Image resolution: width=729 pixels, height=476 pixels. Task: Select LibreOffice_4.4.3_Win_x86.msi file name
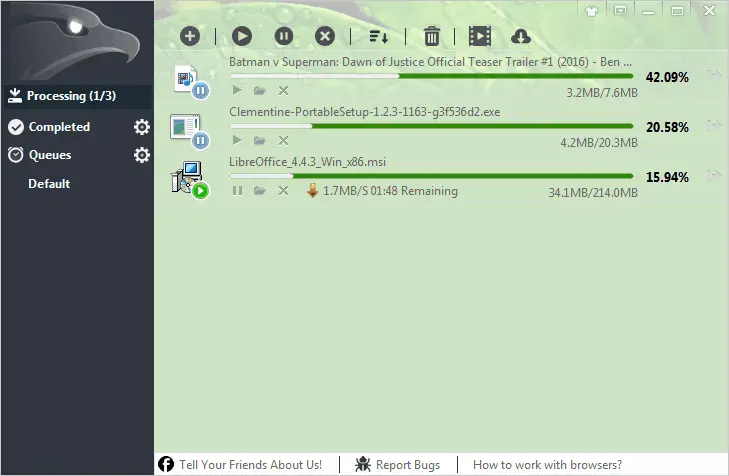pos(307,162)
